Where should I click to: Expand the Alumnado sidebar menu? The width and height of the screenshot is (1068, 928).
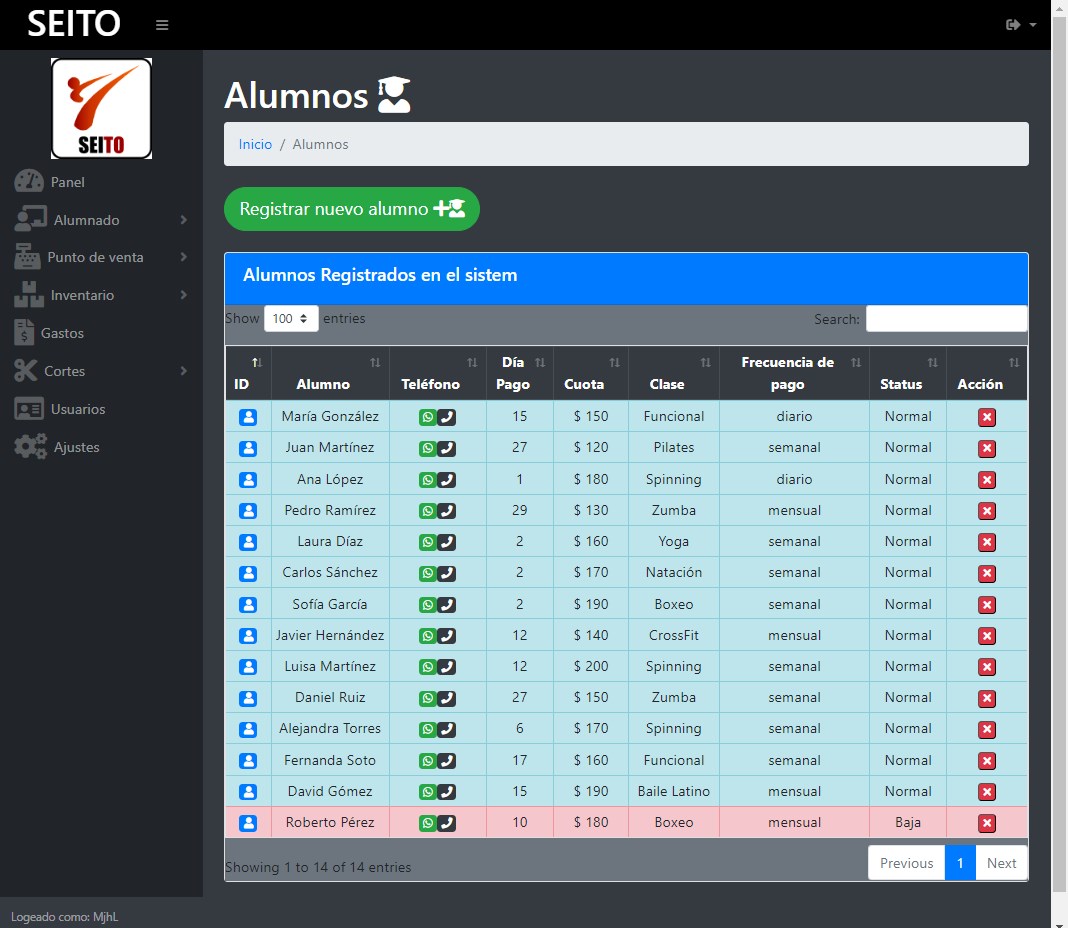[x=100, y=220]
